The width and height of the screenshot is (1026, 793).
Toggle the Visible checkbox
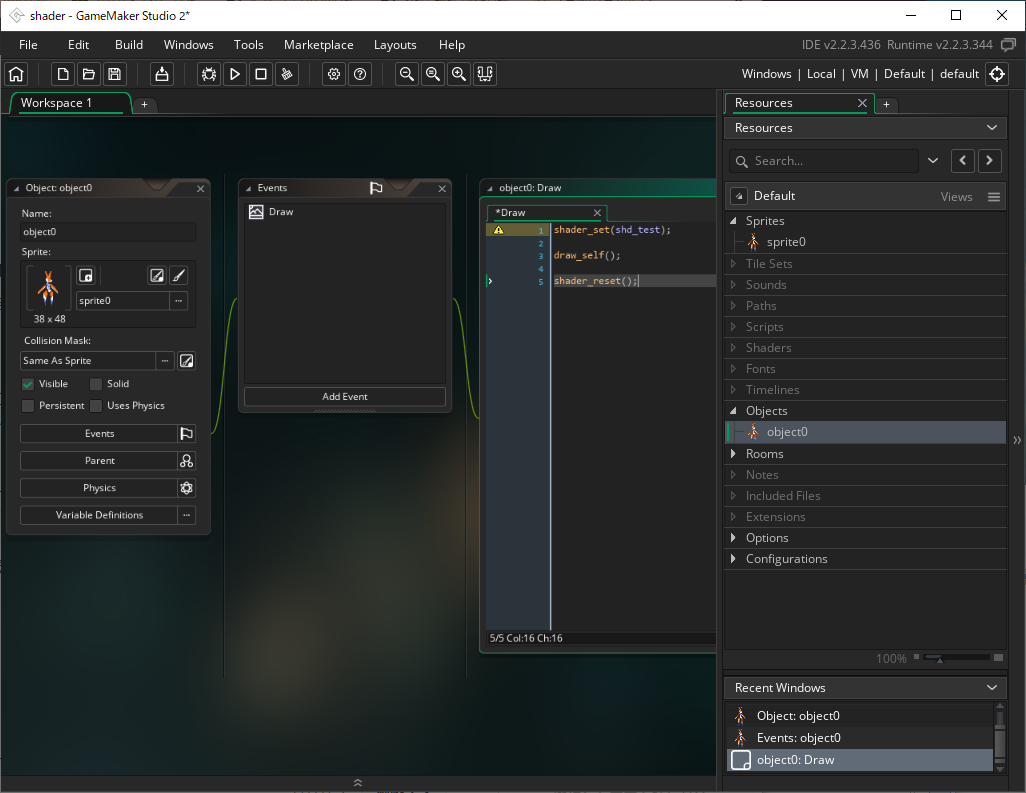point(27,384)
